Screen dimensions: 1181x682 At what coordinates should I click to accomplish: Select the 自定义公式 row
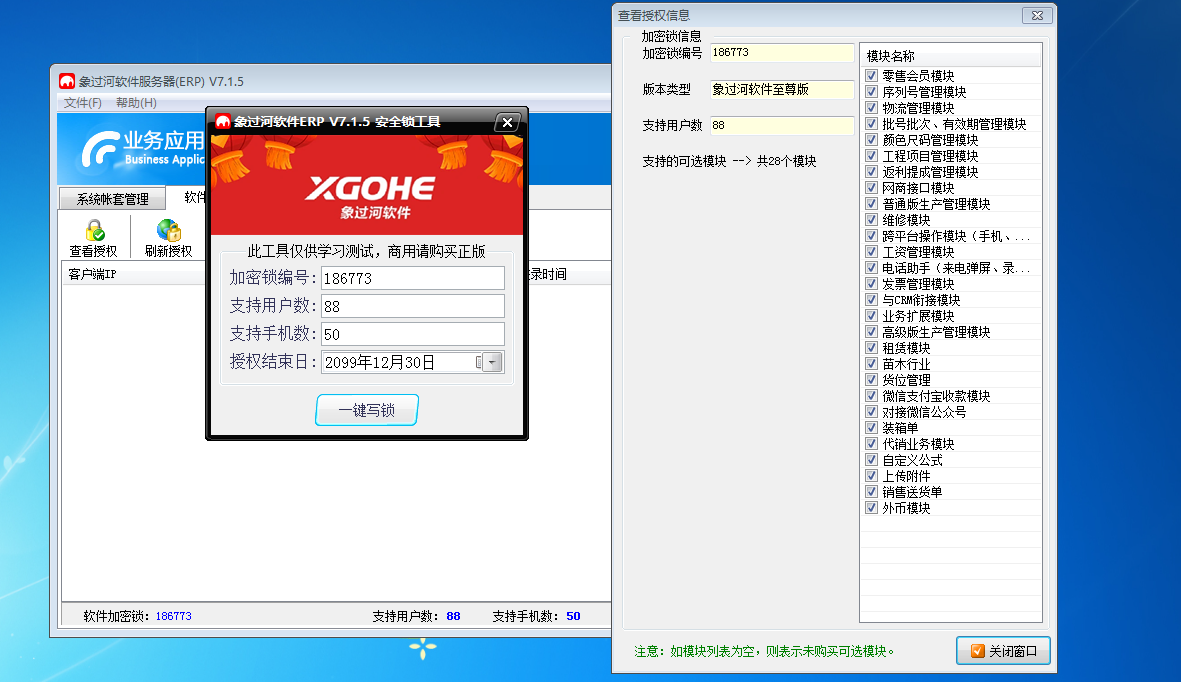point(951,460)
